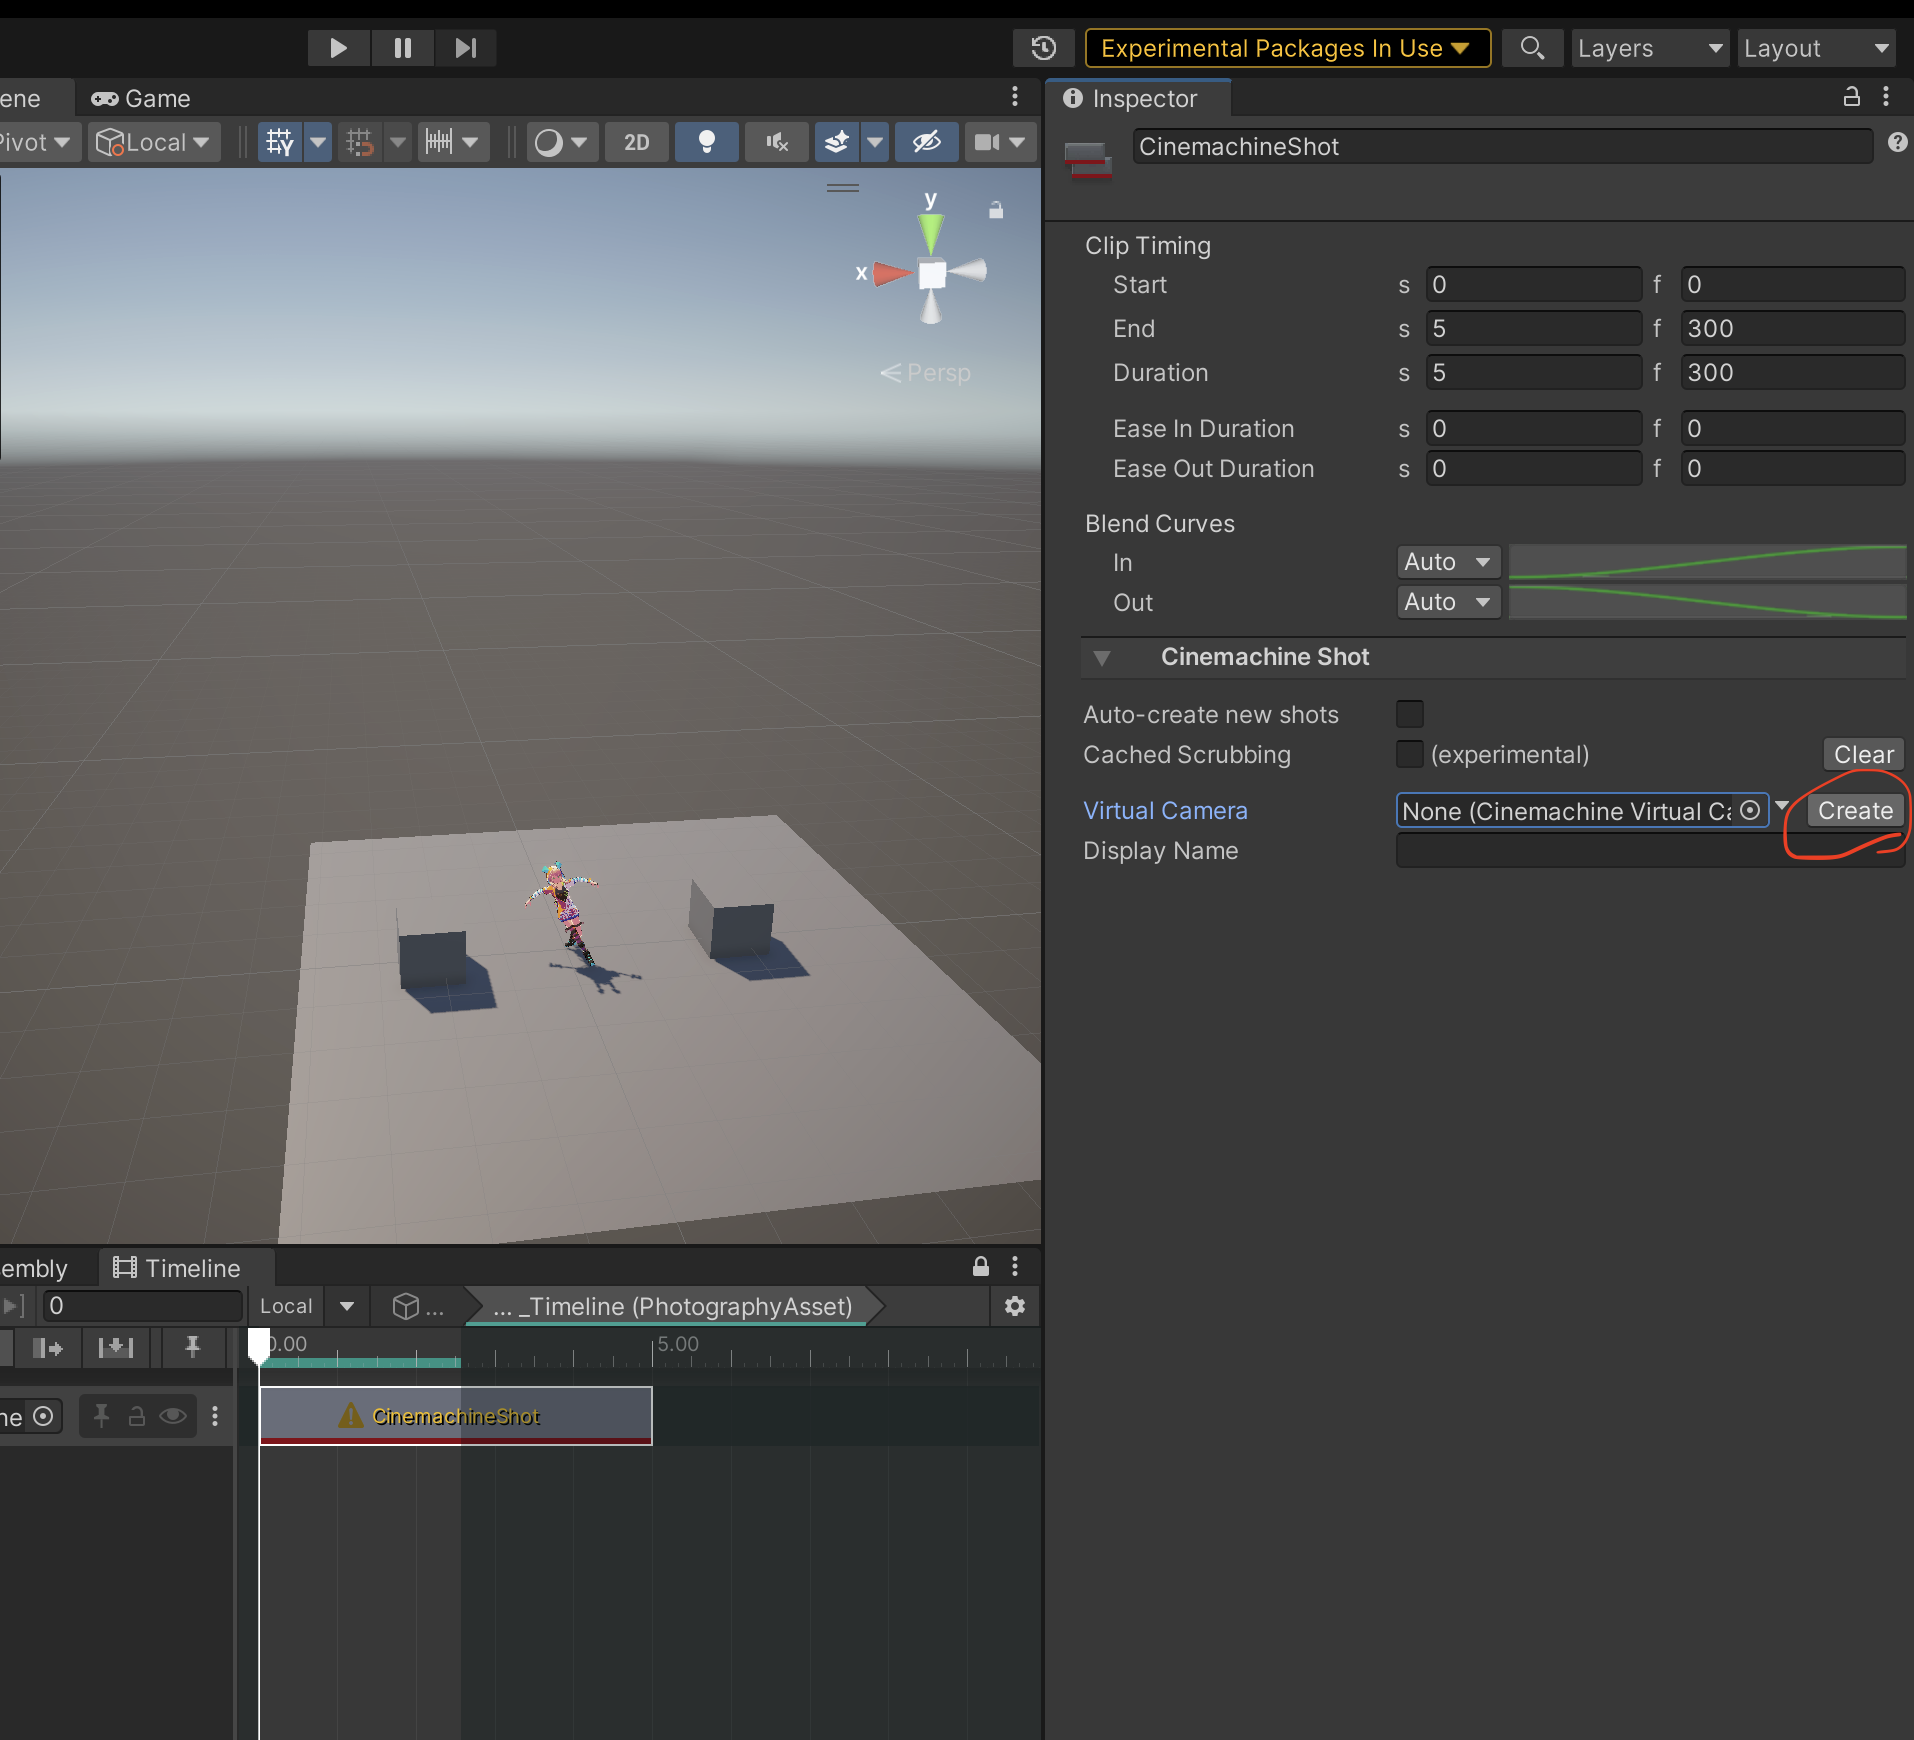Image resolution: width=1914 pixels, height=1740 pixels.
Task: Open the Experimental Packages In Use dropdown
Action: tap(1287, 48)
